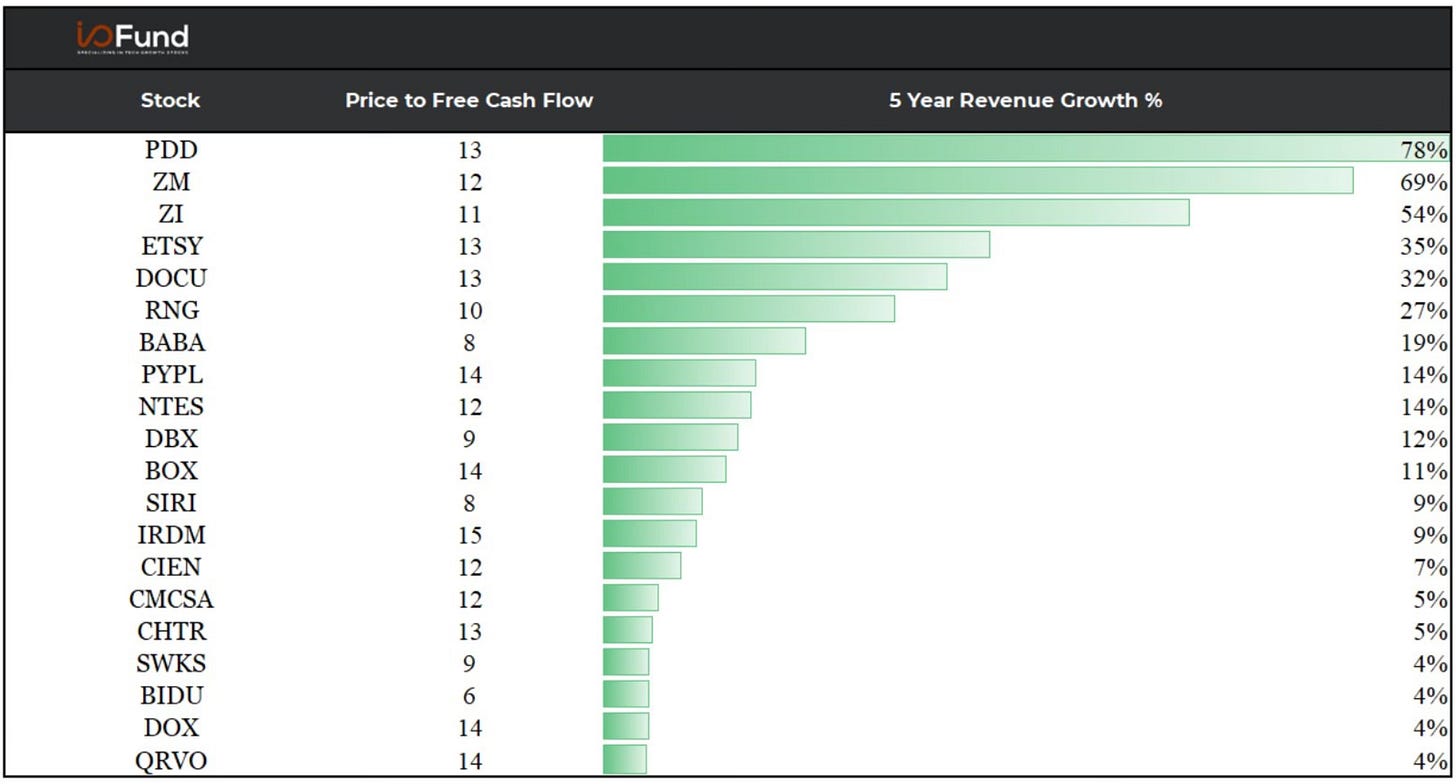Viewport: 1456px width, 784px height.
Task: Click RNG's price to free cash flow value 10
Action: coord(469,311)
